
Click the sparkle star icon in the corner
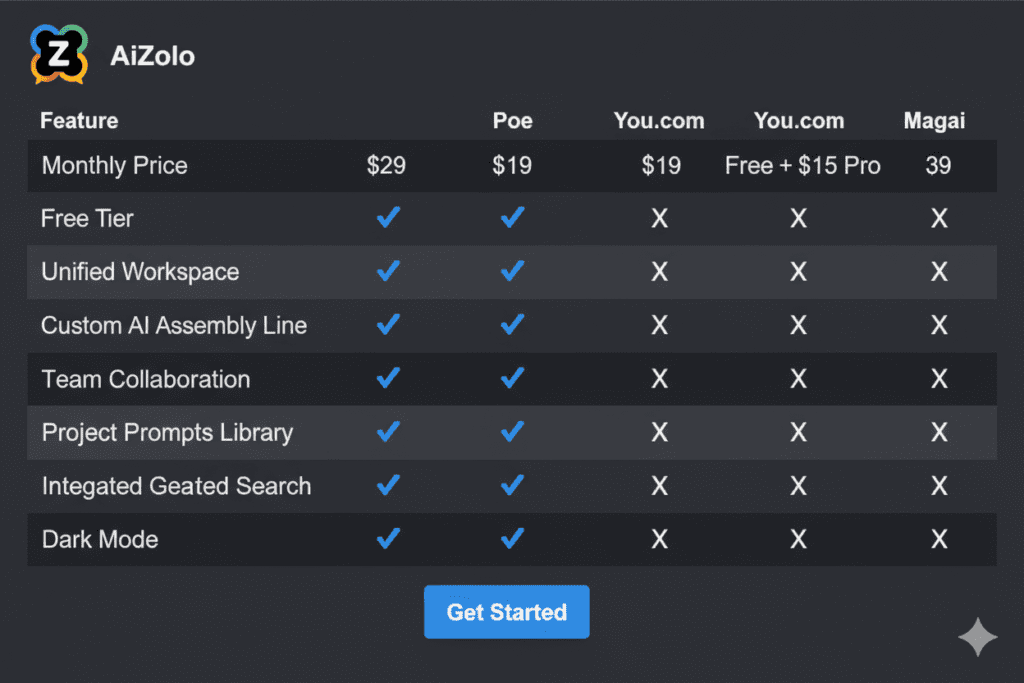pyautogui.click(x=977, y=637)
